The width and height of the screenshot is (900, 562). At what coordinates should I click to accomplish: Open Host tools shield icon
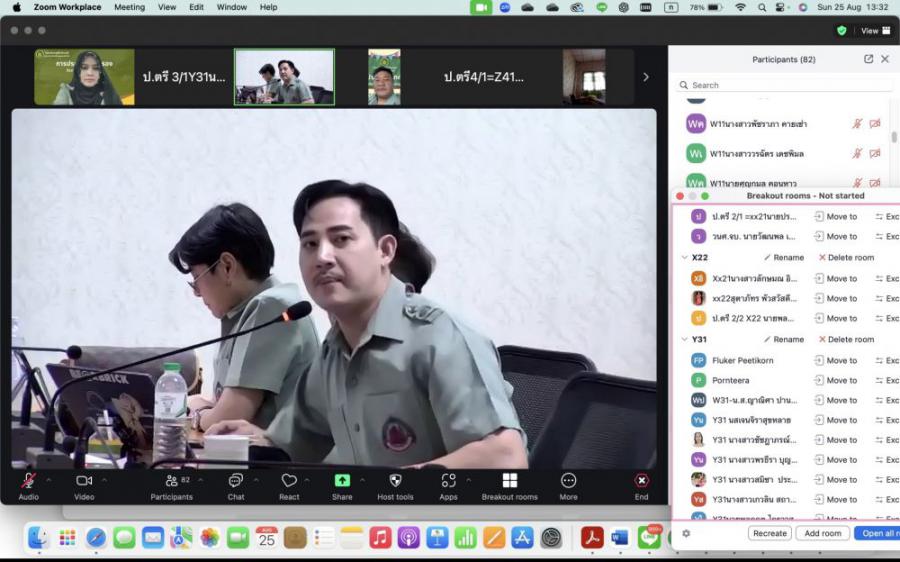(x=395, y=481)
